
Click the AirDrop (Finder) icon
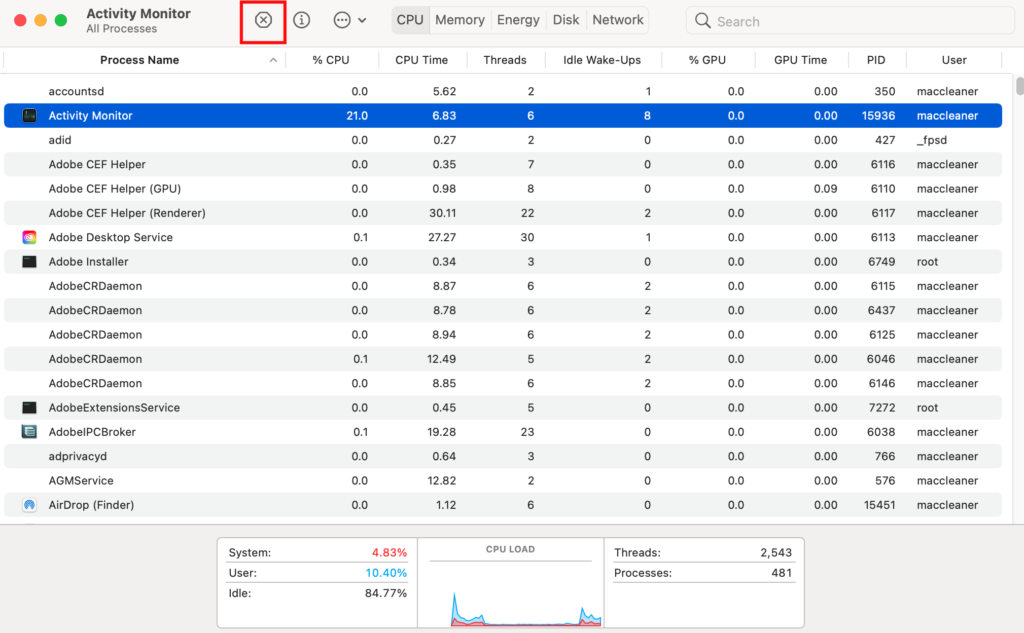pos(29,505)
